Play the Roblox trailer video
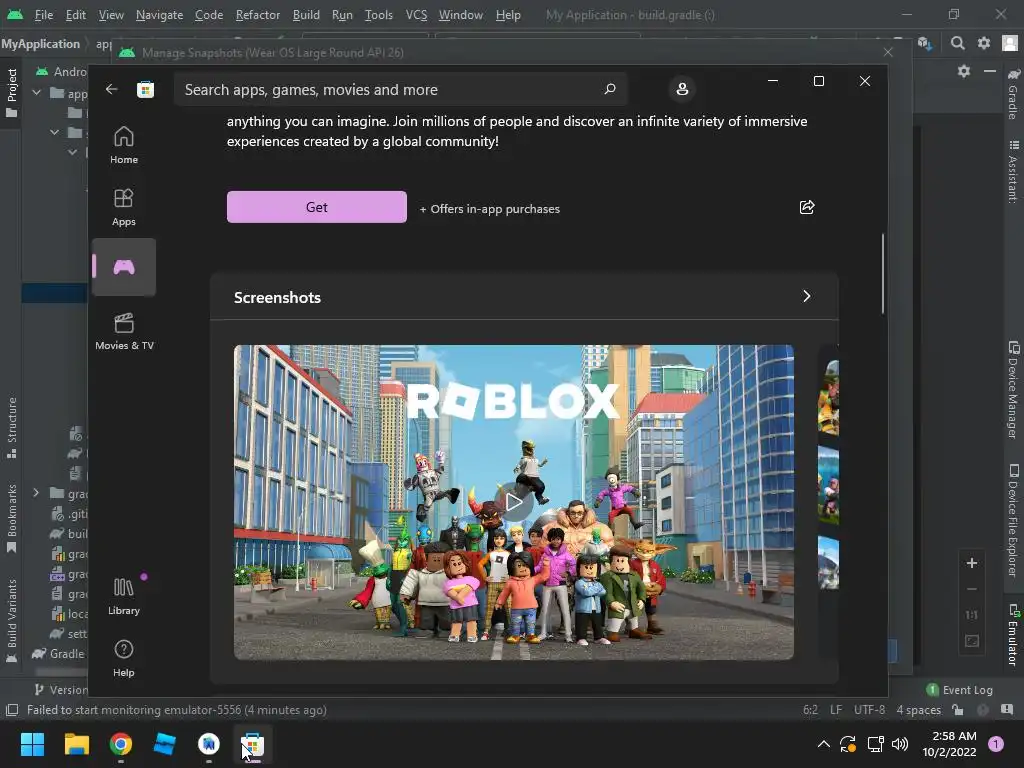Screen dimensions: 1024x768 (514, 502)
